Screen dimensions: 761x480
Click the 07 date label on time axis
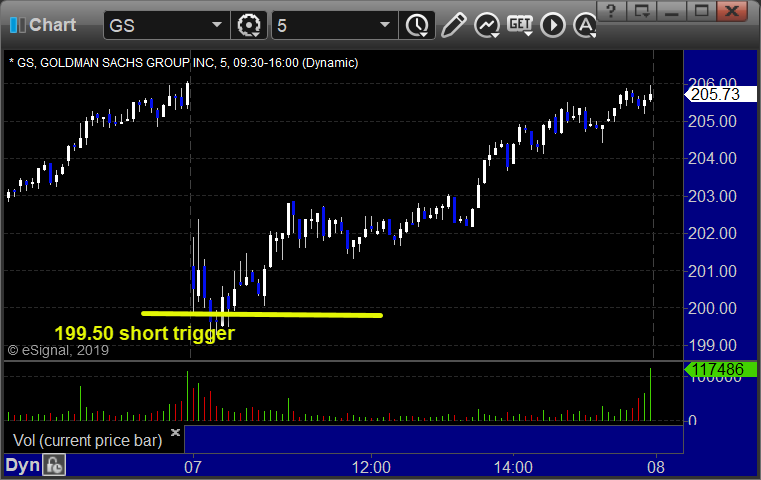pos(193,467)
